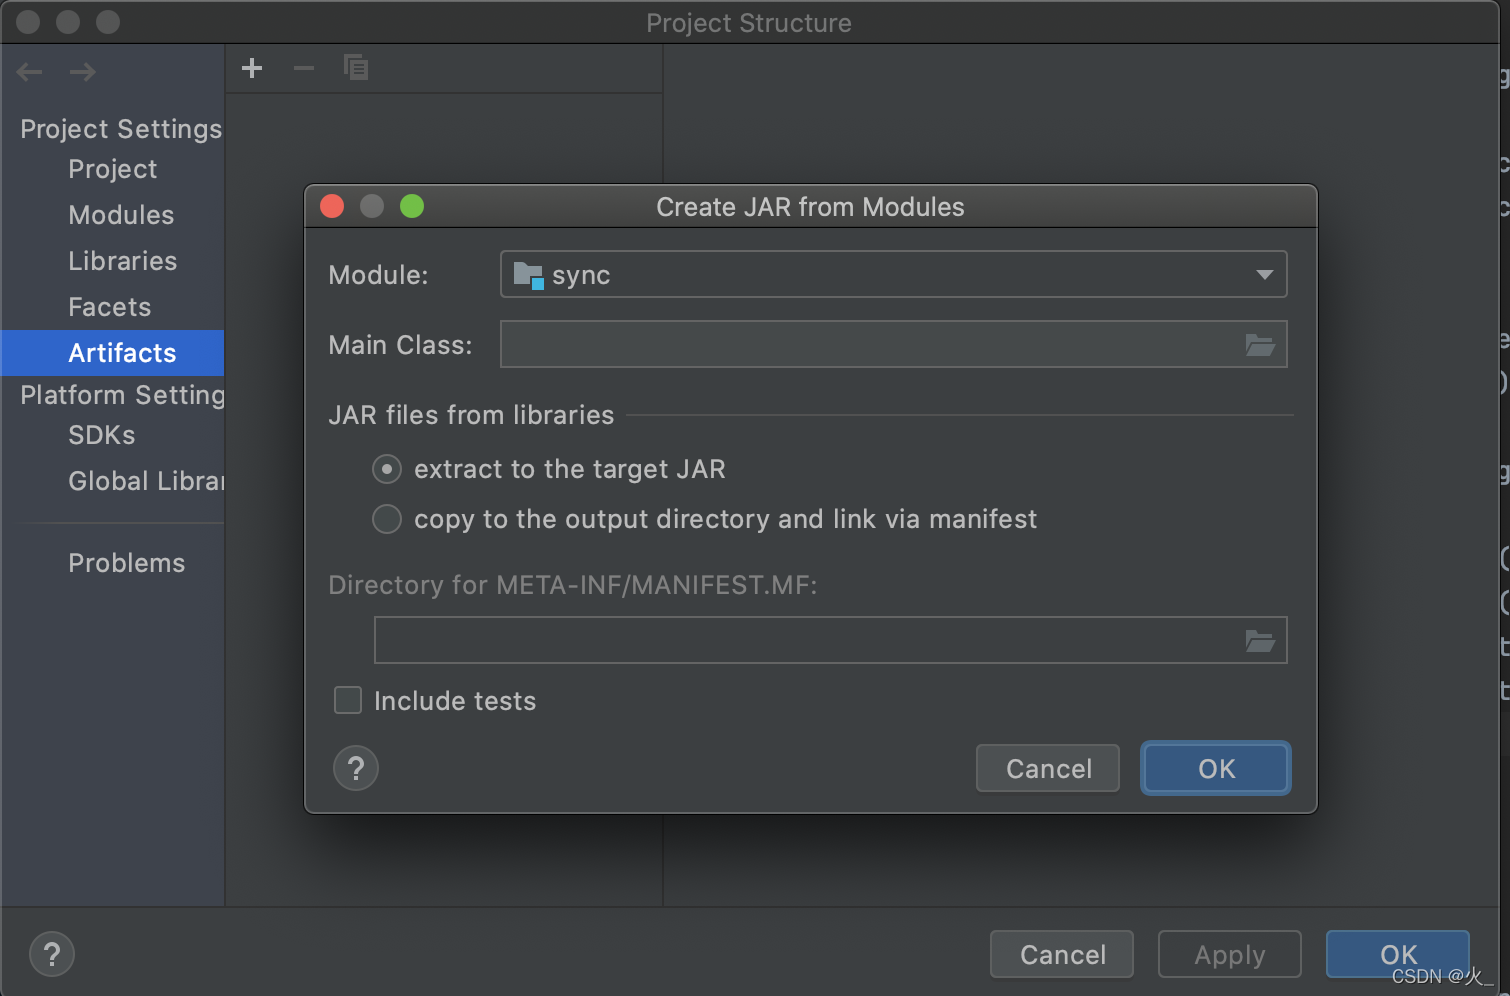Browse for Main Class folder icon

click(x=1260, y=345)
